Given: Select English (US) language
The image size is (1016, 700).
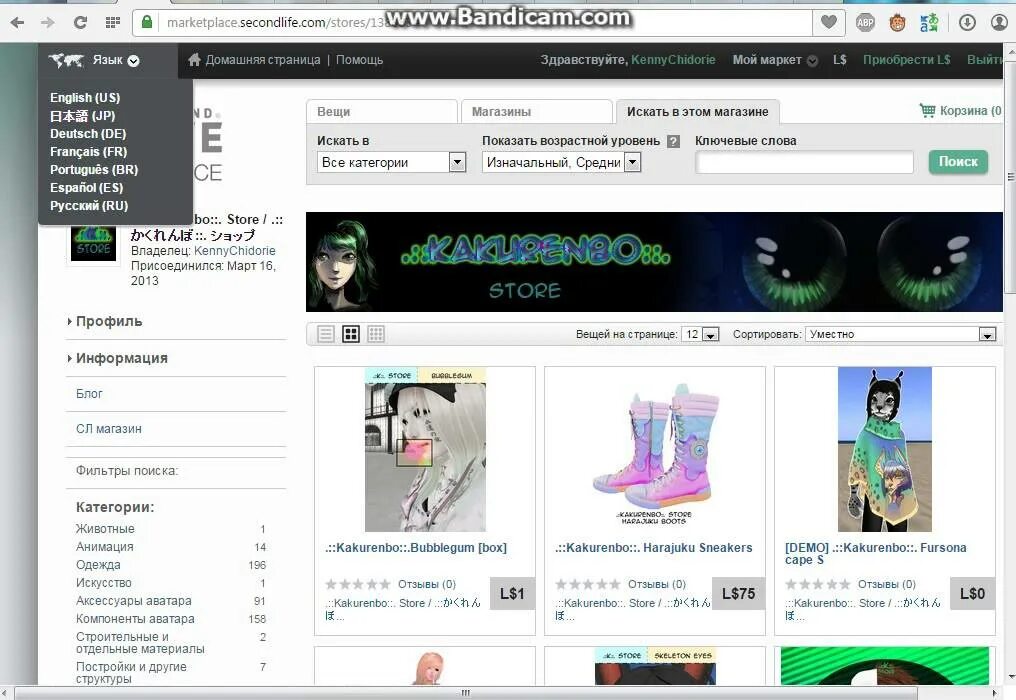Looking at the screenshot, I should pos(85,98).
